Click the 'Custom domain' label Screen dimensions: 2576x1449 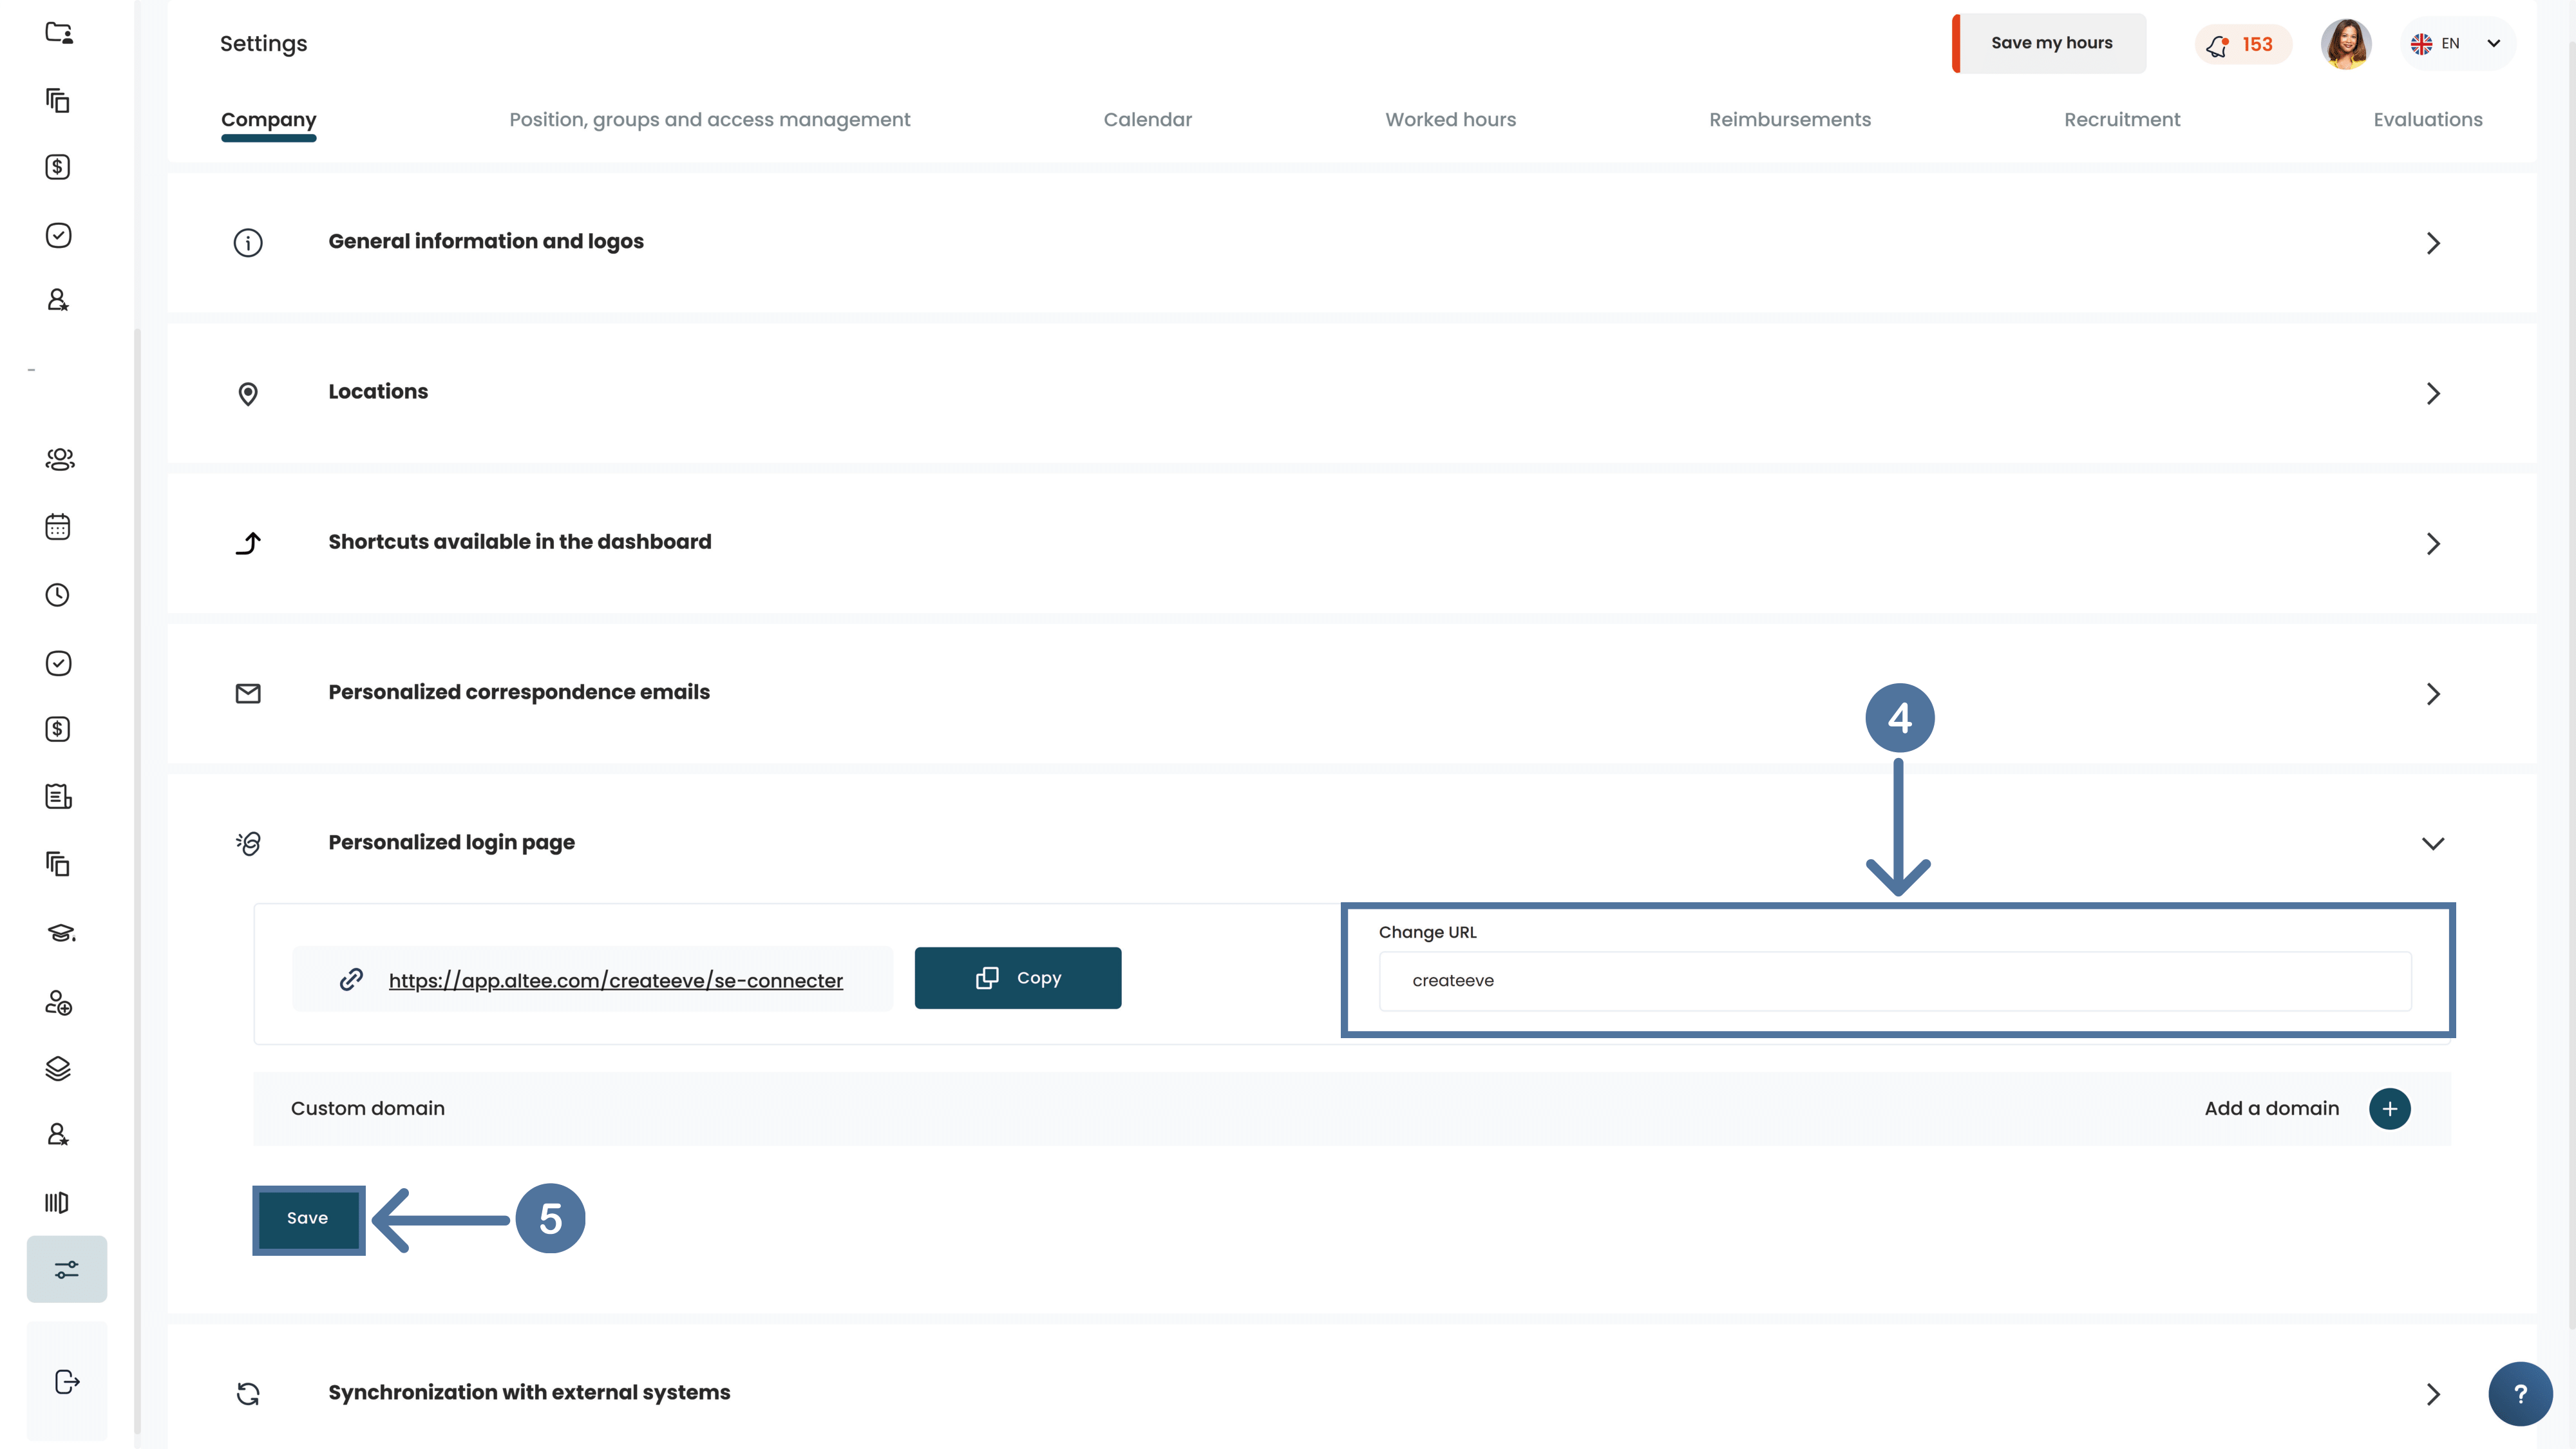pos(368,1109)
